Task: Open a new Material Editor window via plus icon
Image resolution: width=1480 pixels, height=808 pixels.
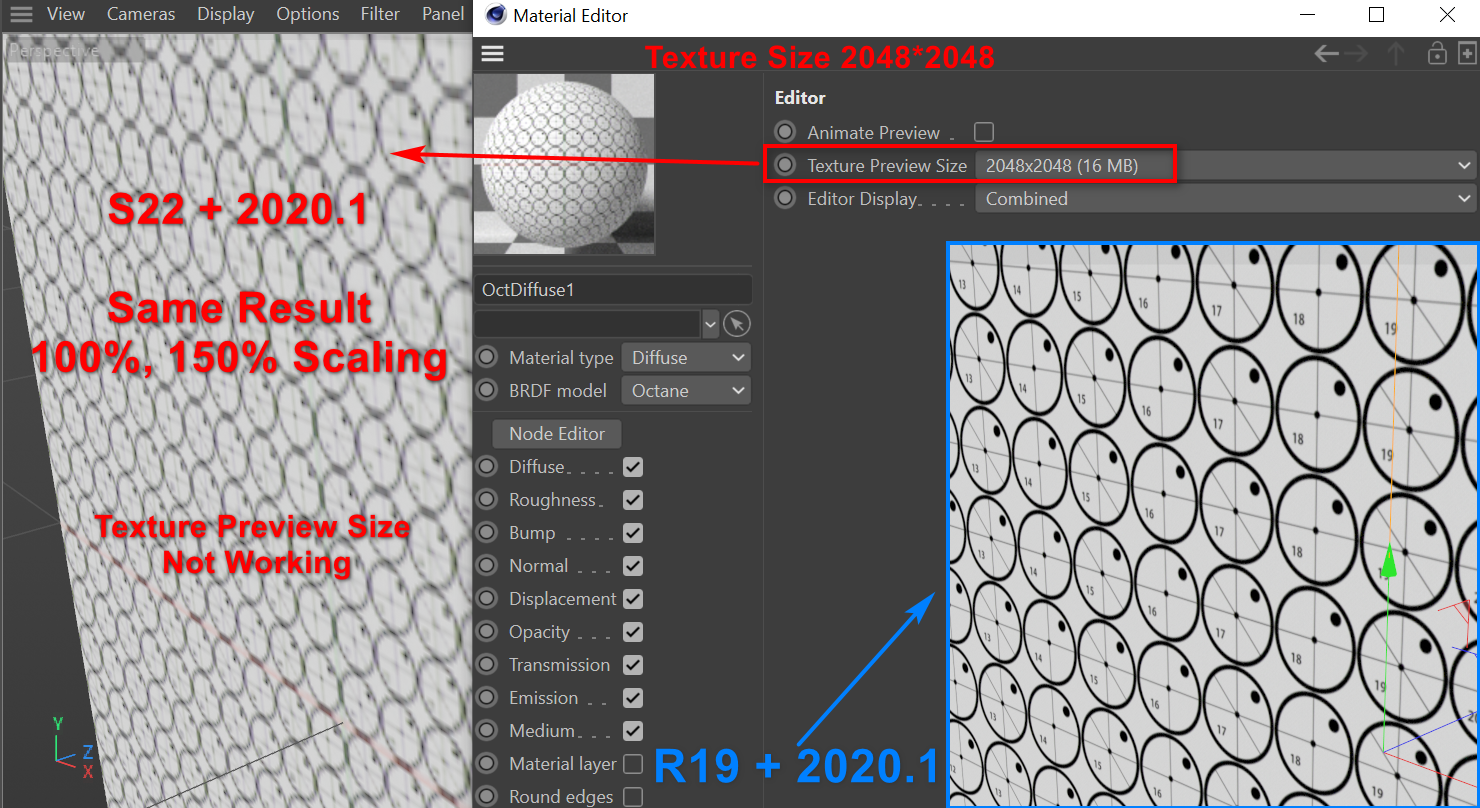Action: 1467,54
